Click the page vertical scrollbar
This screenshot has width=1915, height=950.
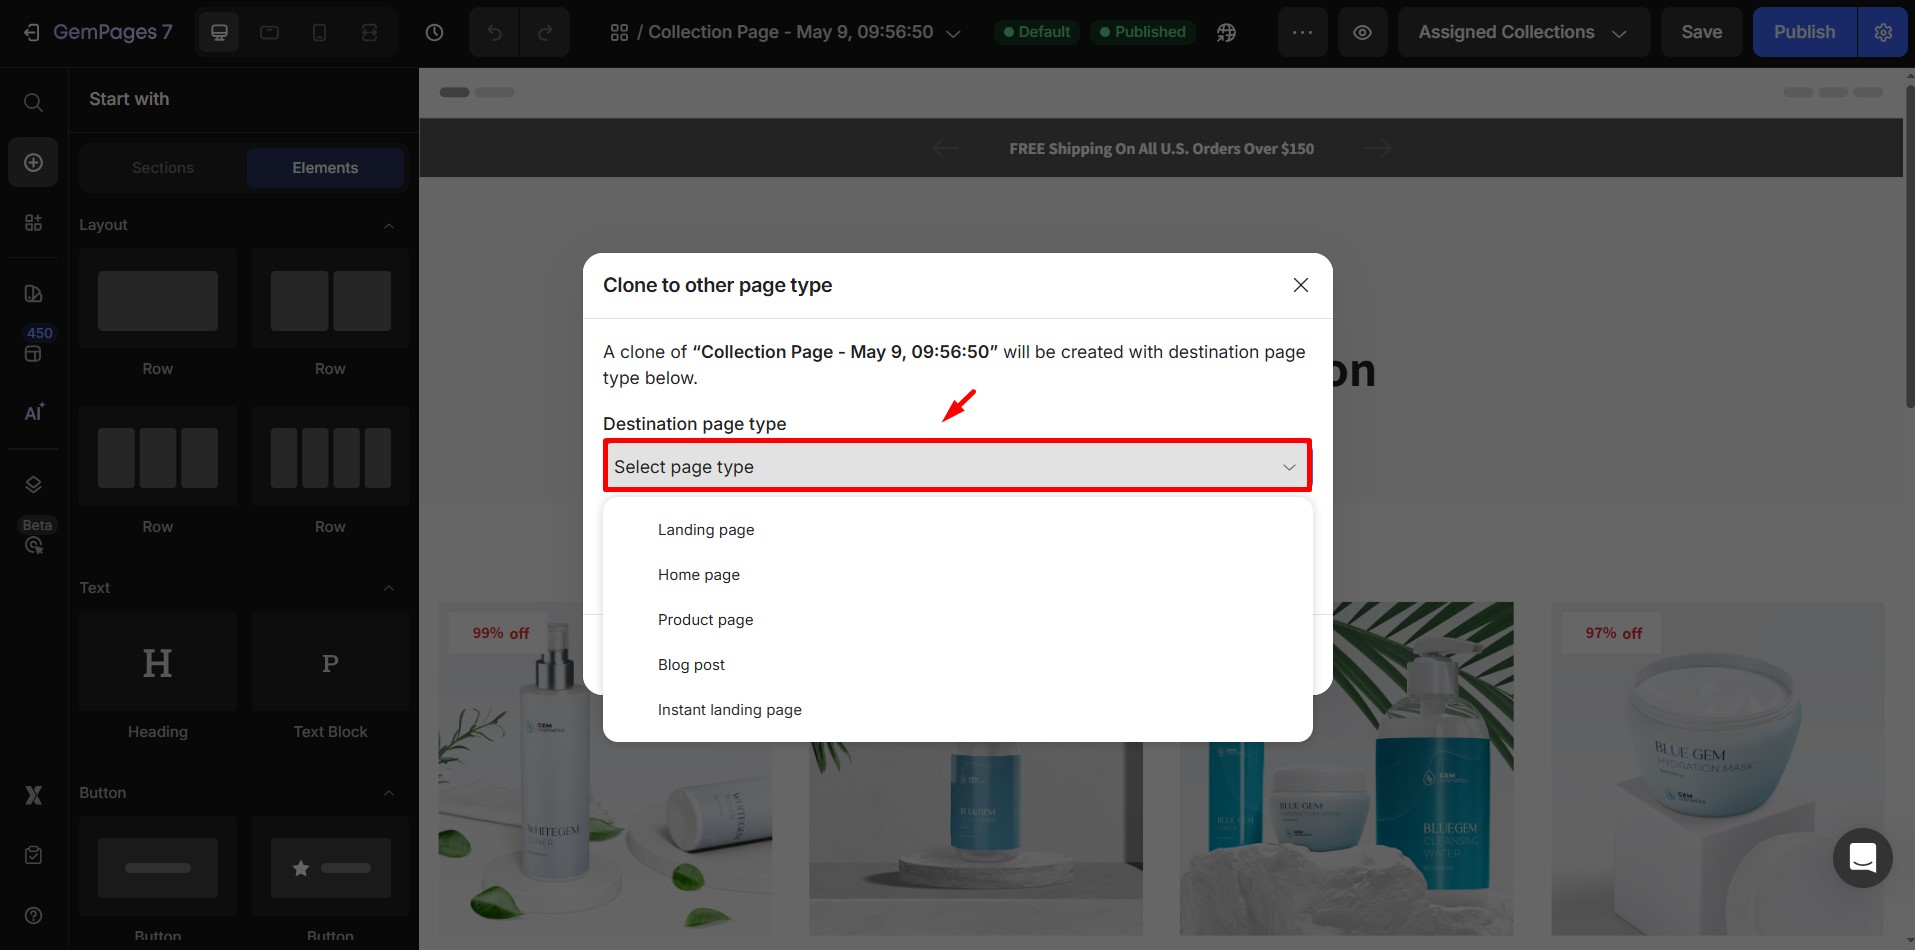pos(1909,245)
